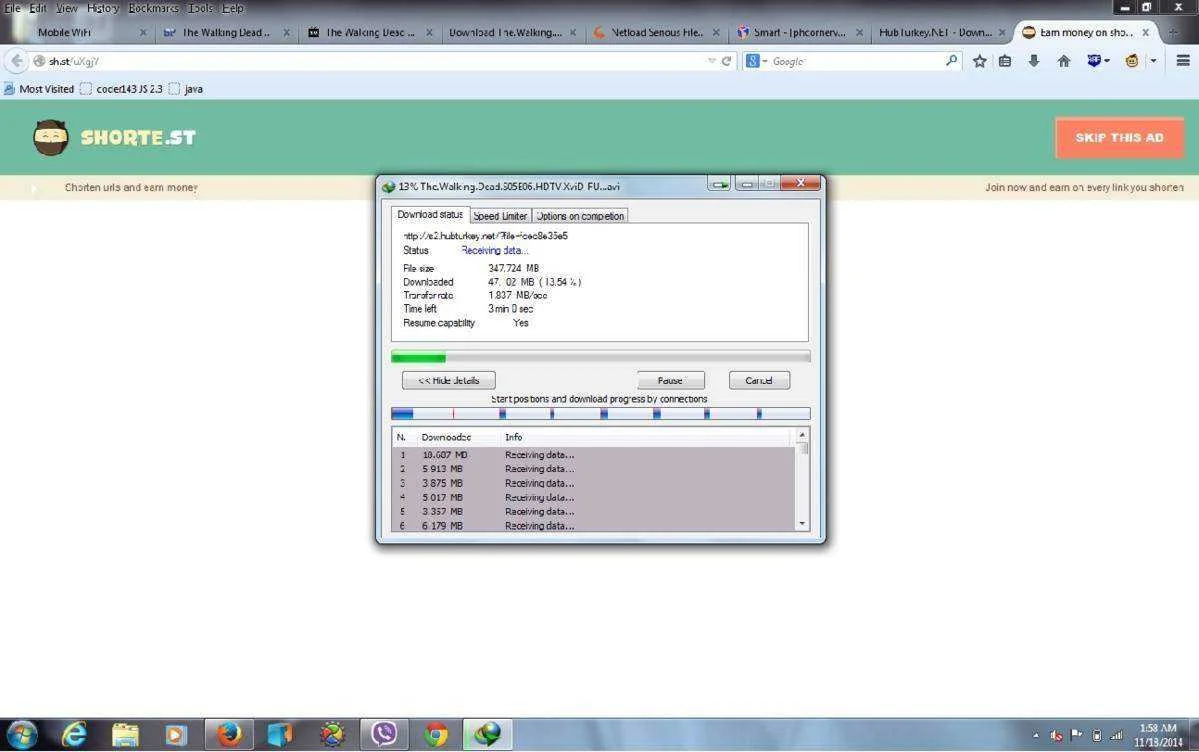Bookmark this page with the star icon

click(980, 61)
